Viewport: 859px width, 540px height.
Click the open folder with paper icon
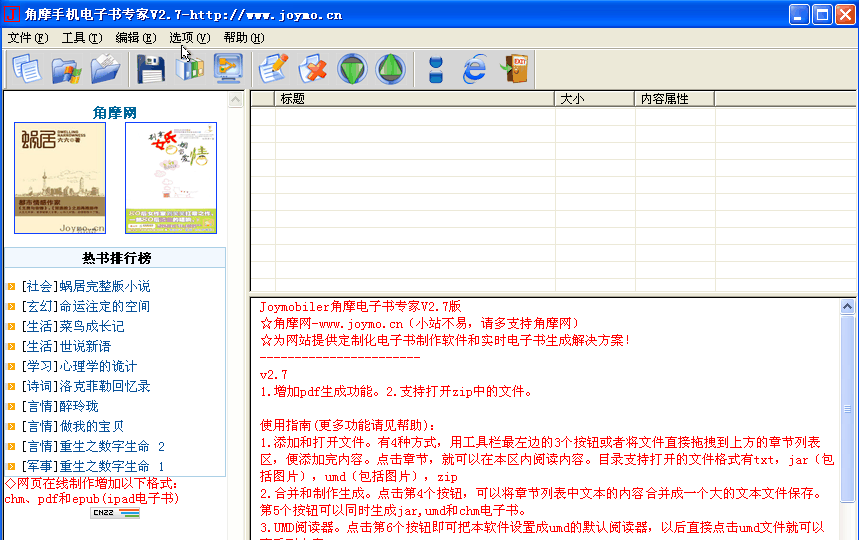point(105,70)
